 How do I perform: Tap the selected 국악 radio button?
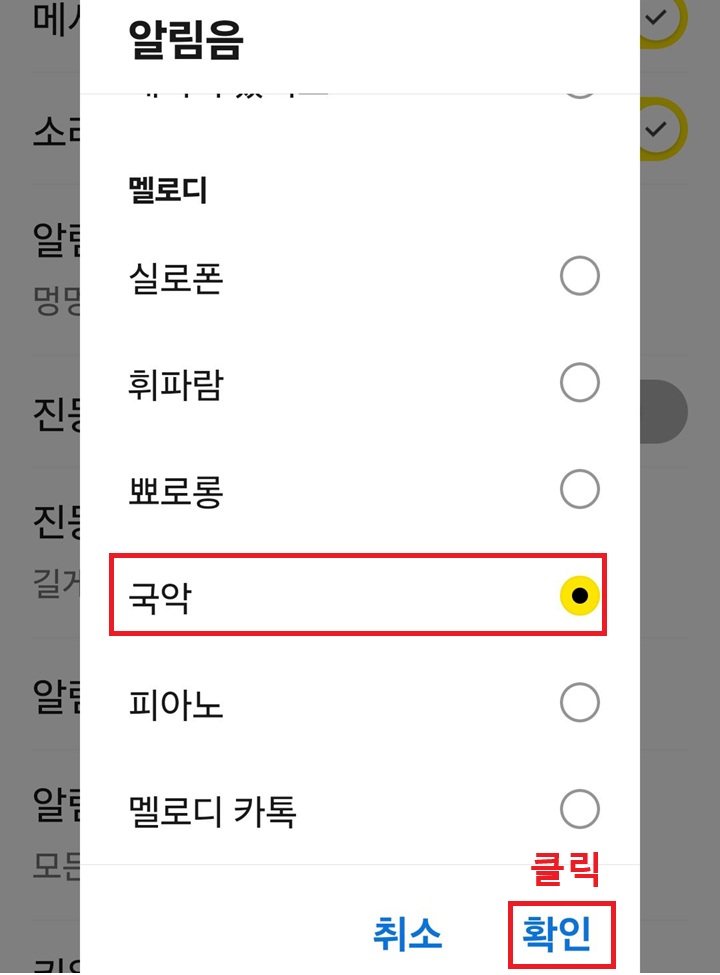(x=580, y=595)
